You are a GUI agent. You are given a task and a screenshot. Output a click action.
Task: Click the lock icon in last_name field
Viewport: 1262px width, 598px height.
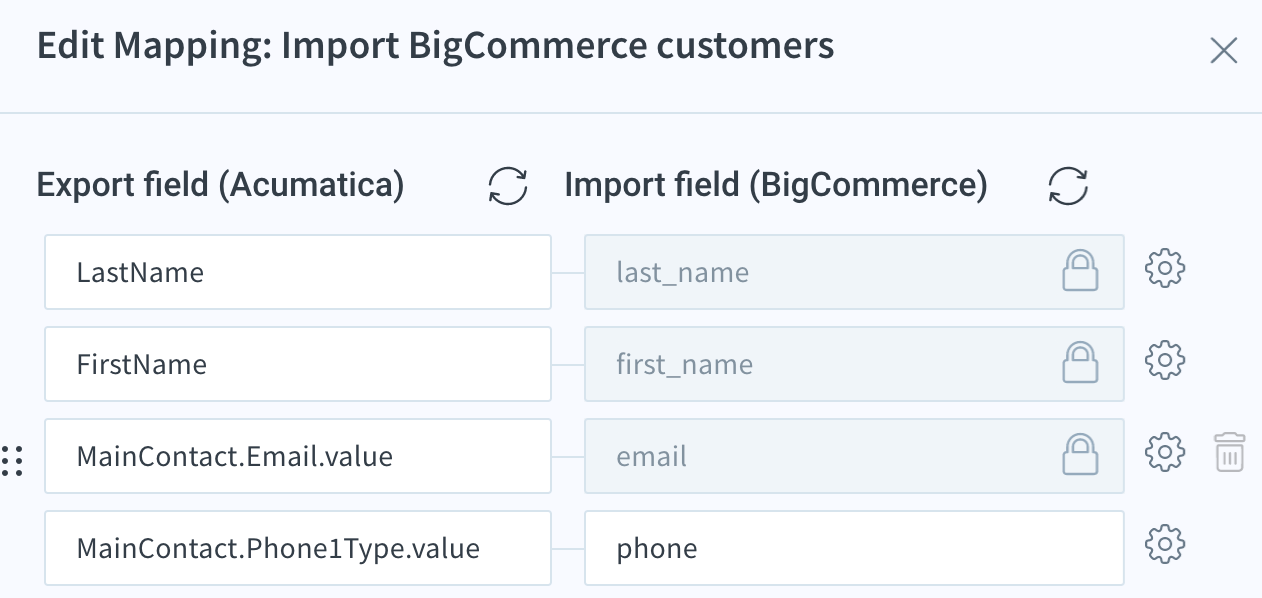(x=1080, y=270)
